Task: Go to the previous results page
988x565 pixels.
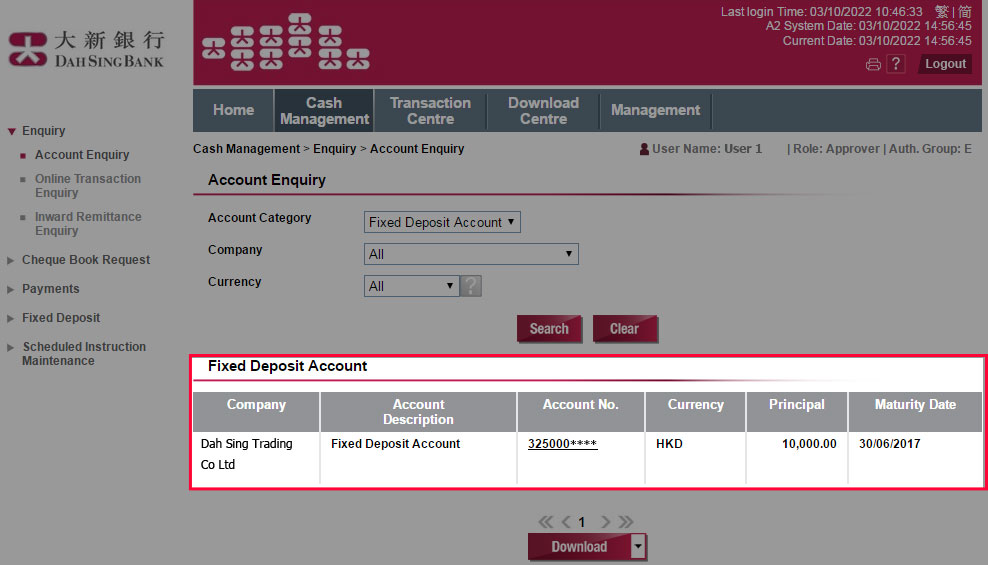Action: coord(566,522)
